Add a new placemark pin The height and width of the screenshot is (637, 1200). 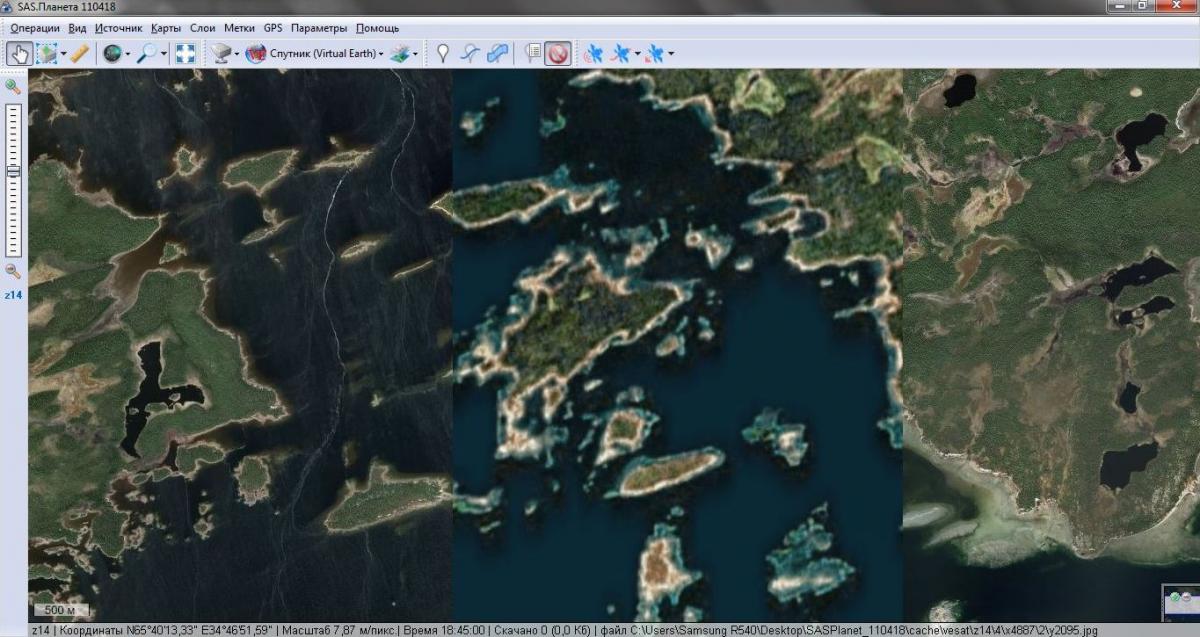[x=442, y=54]
